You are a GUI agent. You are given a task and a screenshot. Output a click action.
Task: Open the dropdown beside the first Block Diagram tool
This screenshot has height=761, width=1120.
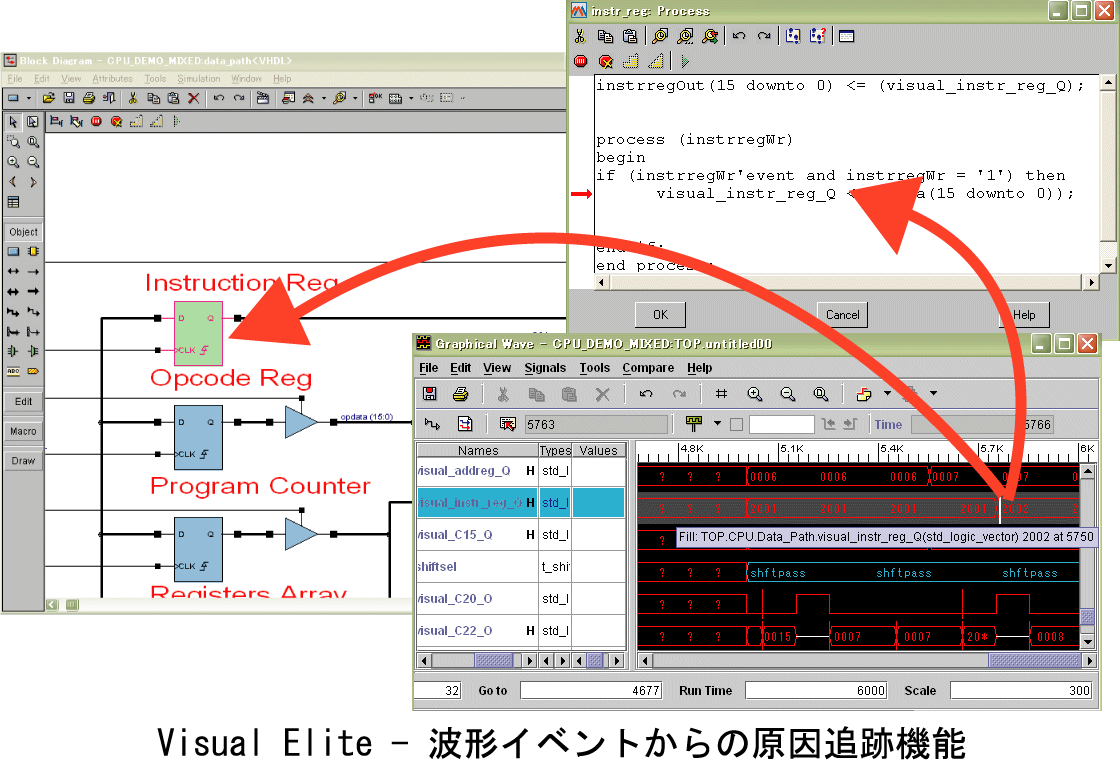(x=29, y=99)
